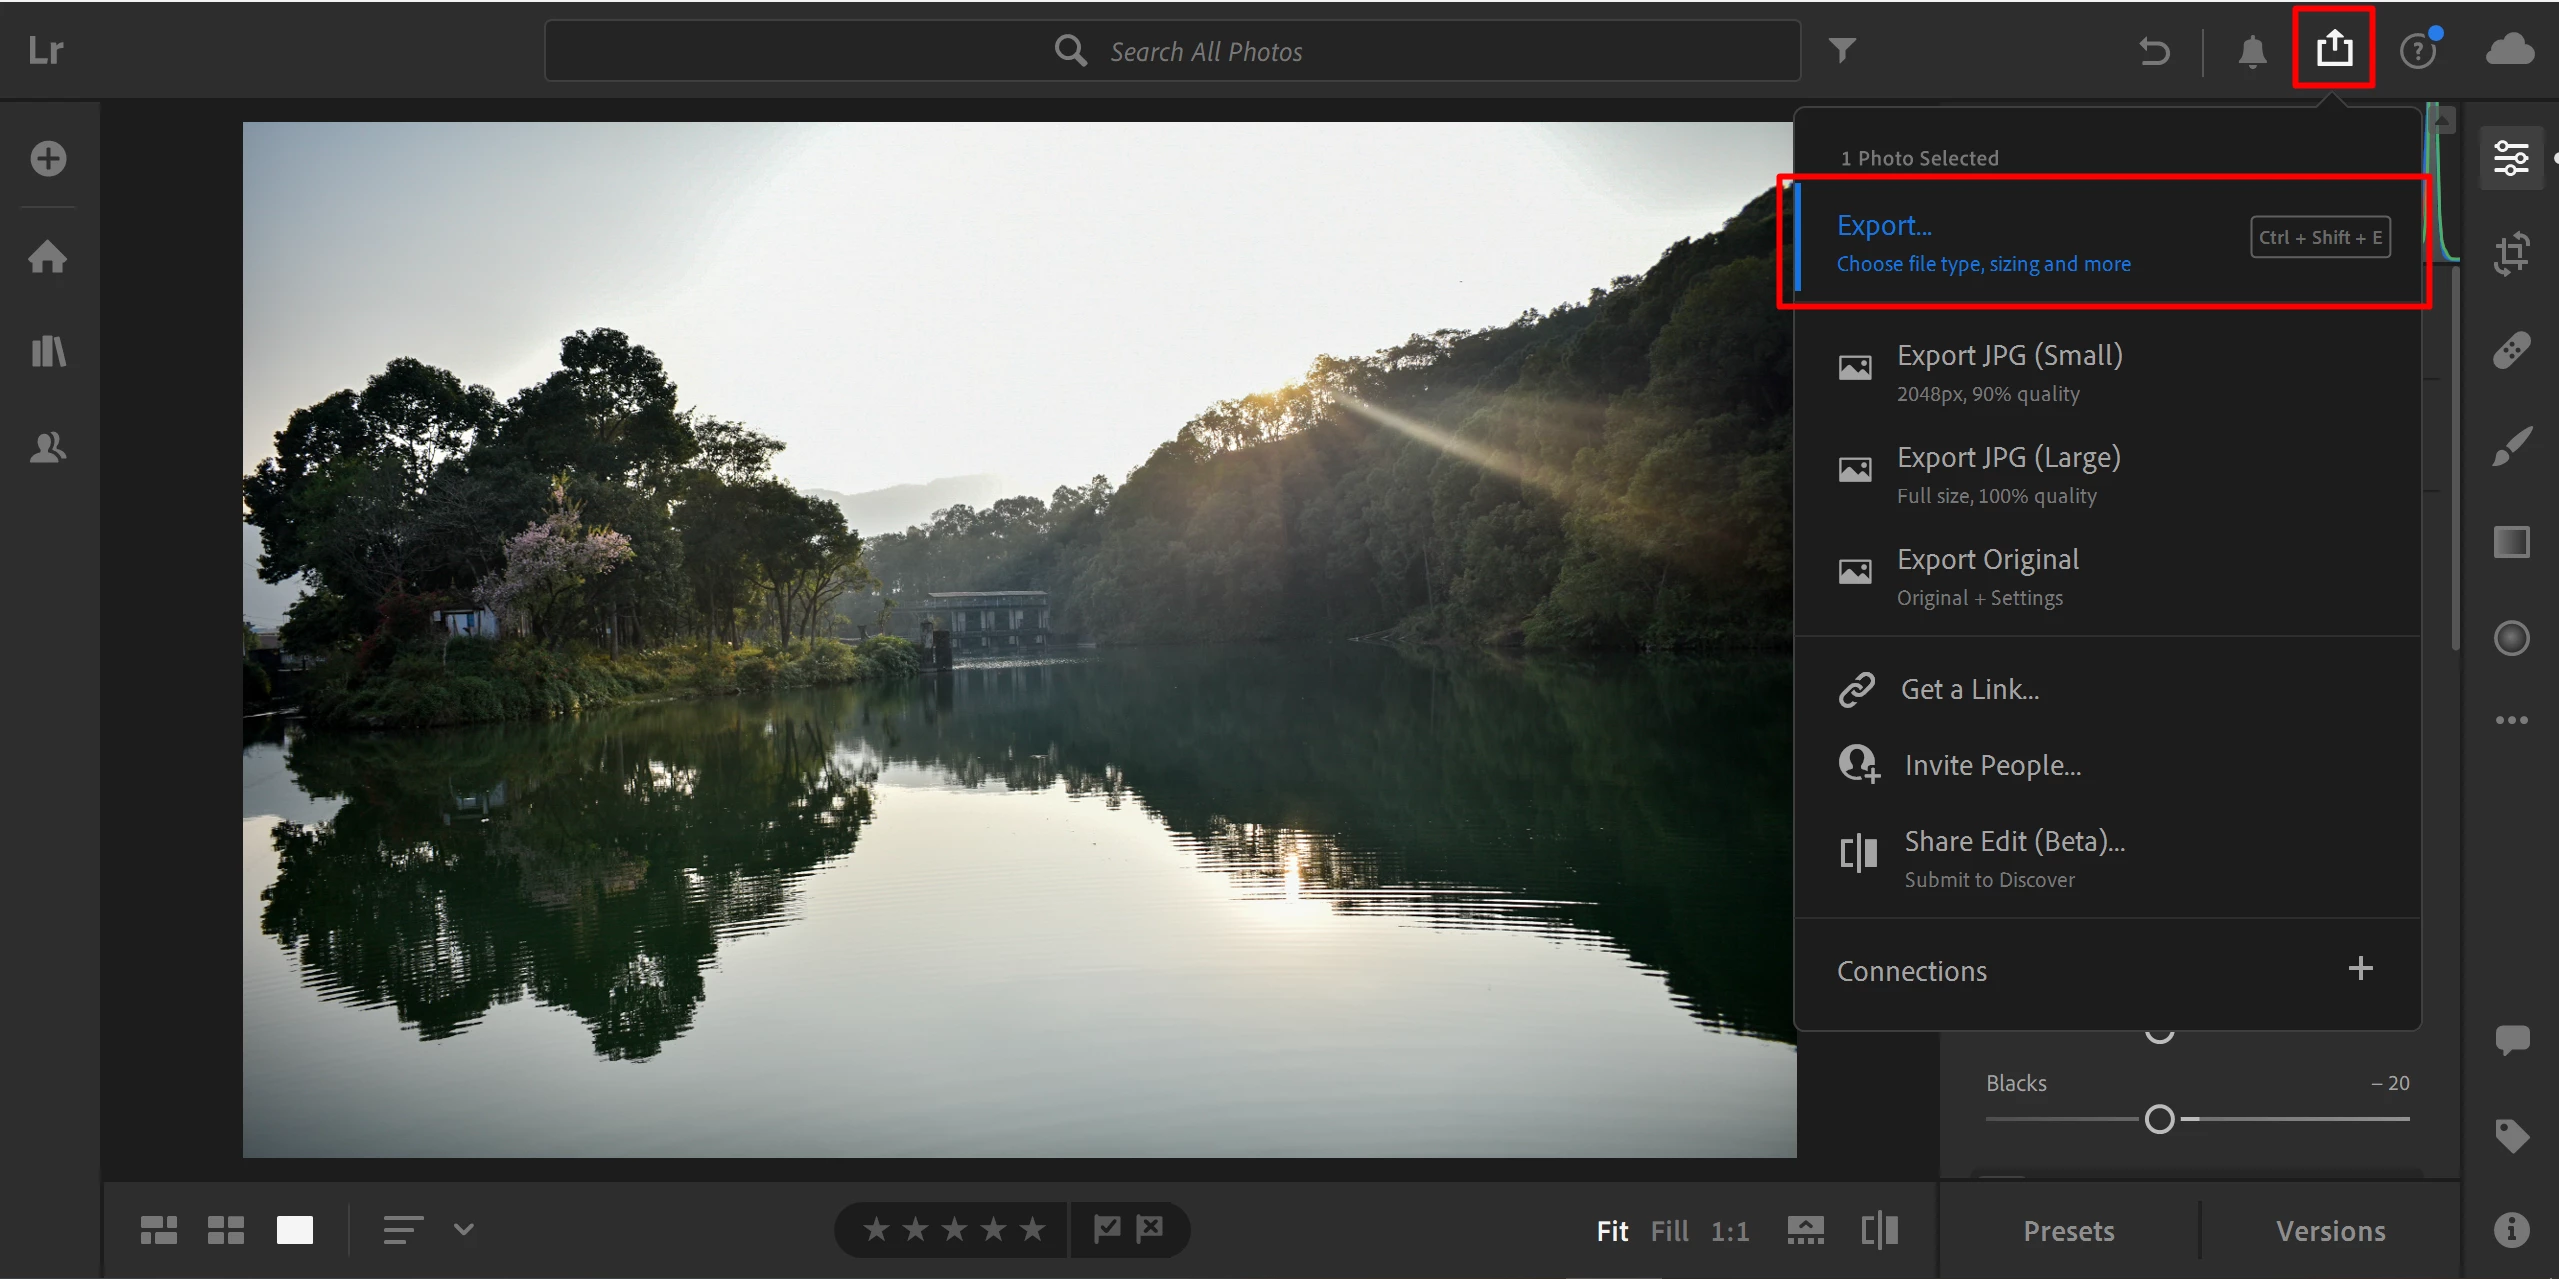This screenshot has width=2559, height=1279.
Task: Toggle show original before/after view
Action: 1879,1230
